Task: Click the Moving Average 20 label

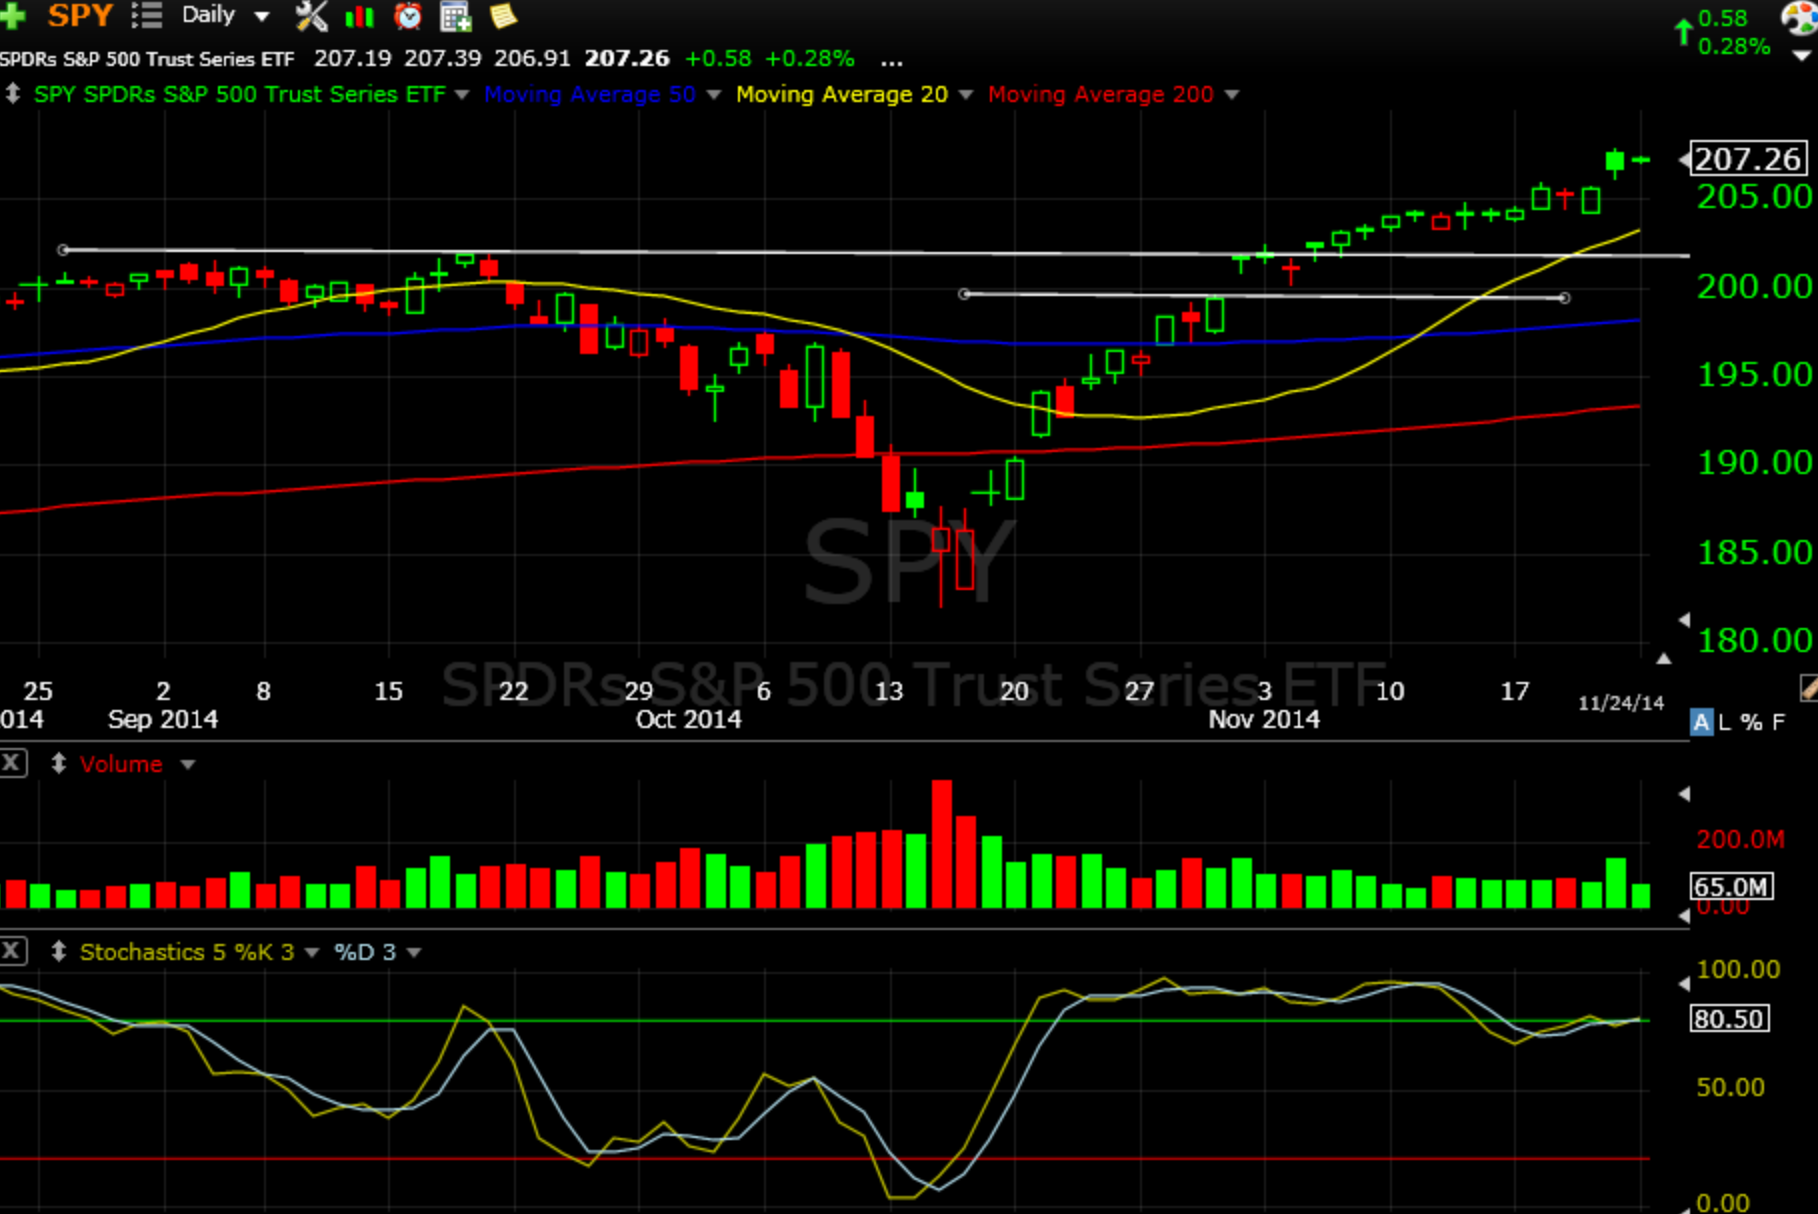Action: click(842, 94)
